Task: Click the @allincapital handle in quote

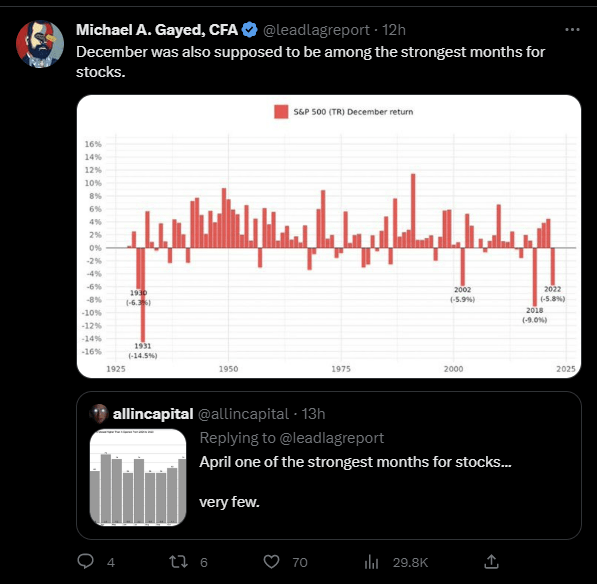Action: pyautogui.click(x=243, y=414)
